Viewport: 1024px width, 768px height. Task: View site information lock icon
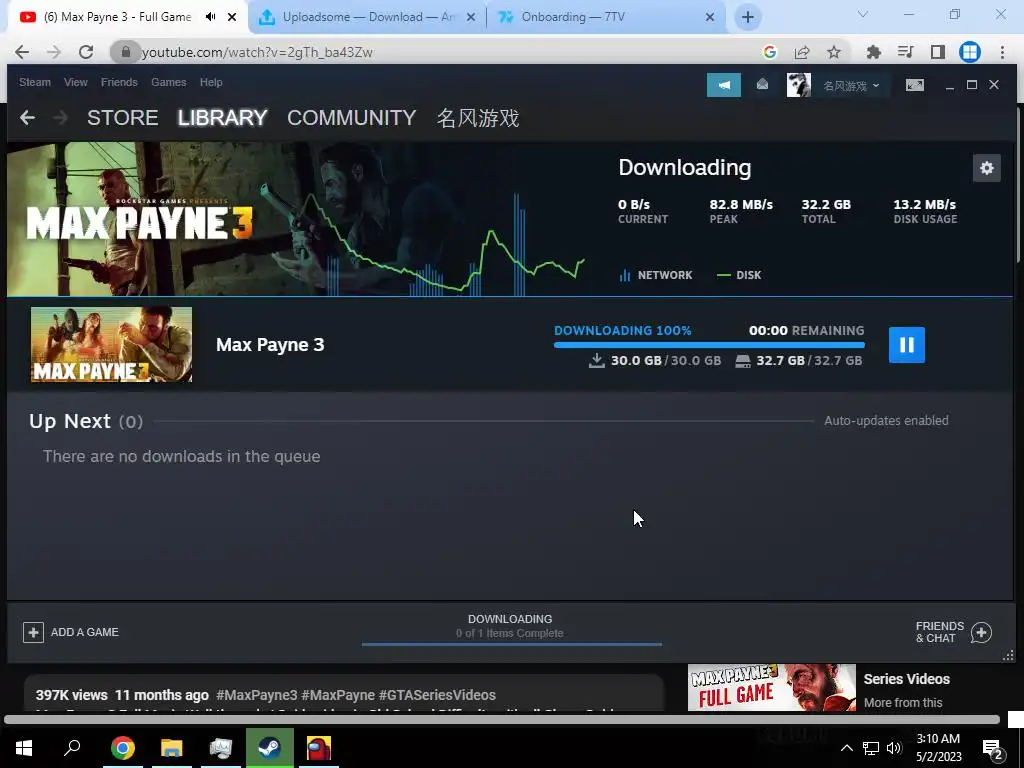pos(125,52)
